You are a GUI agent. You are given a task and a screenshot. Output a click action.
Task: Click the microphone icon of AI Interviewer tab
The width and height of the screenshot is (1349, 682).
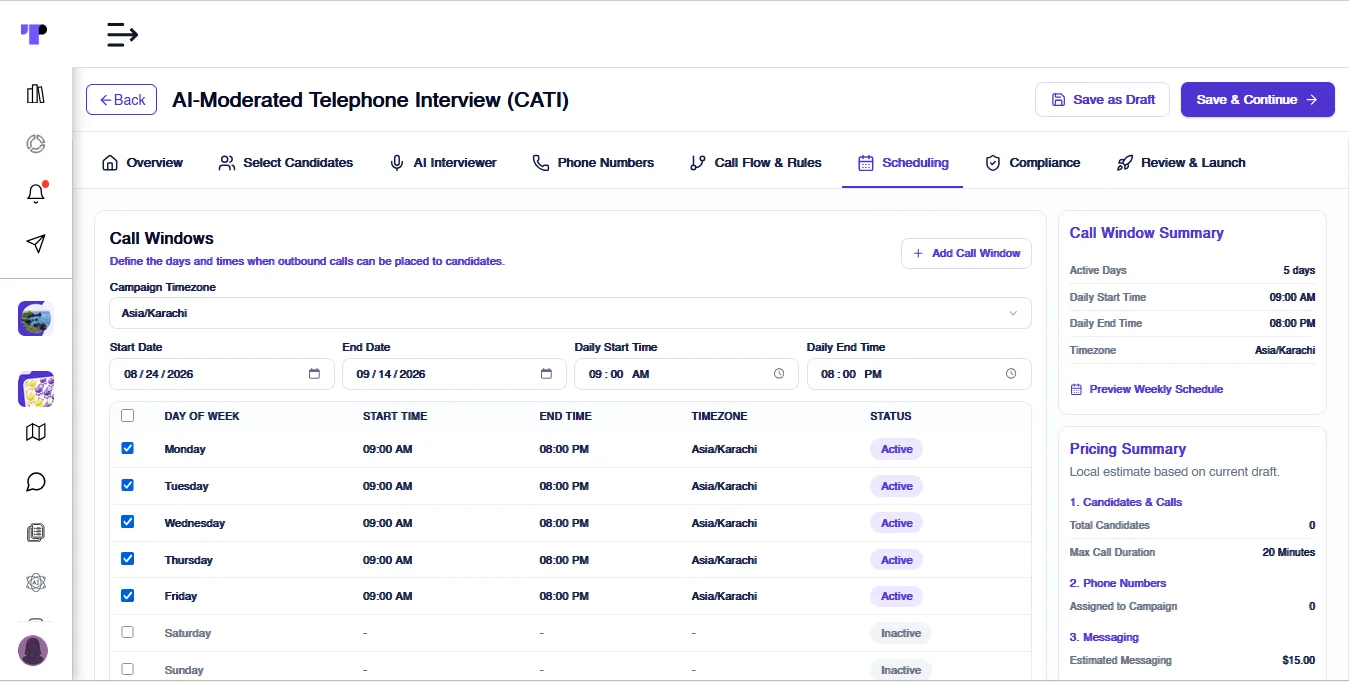tap(397, 162)
